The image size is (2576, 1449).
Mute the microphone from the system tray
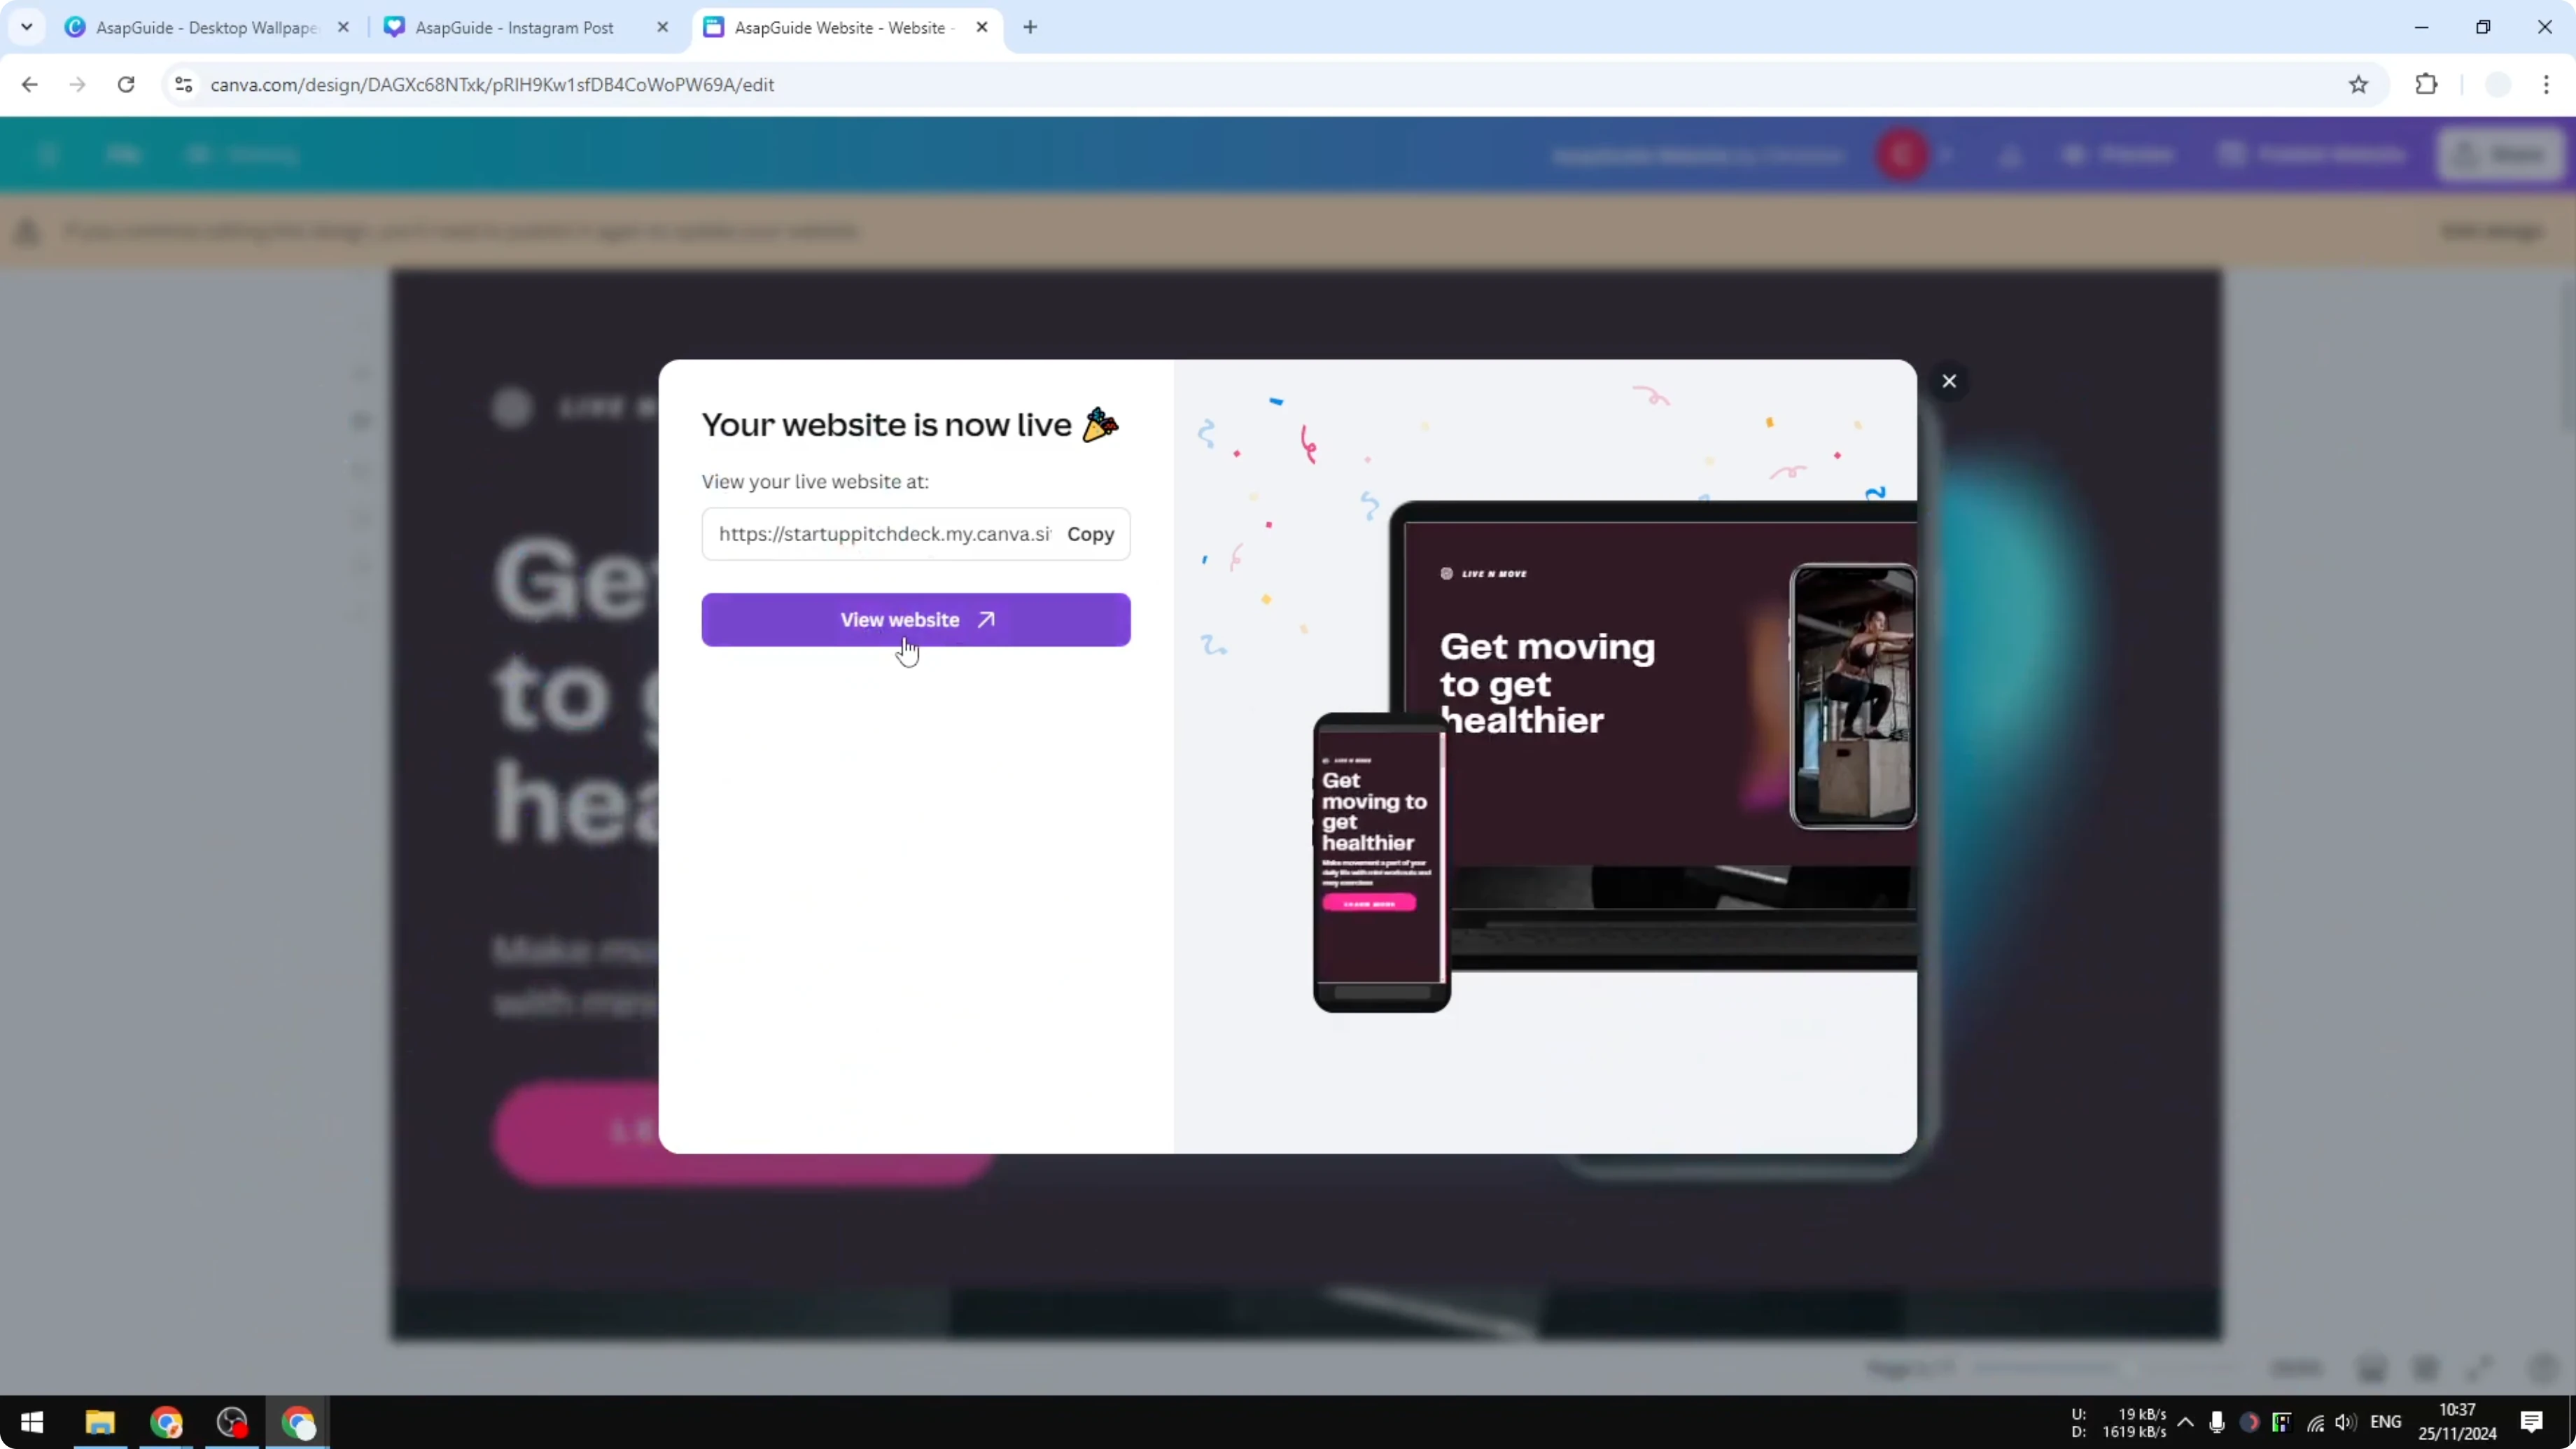point(2216,1422)
